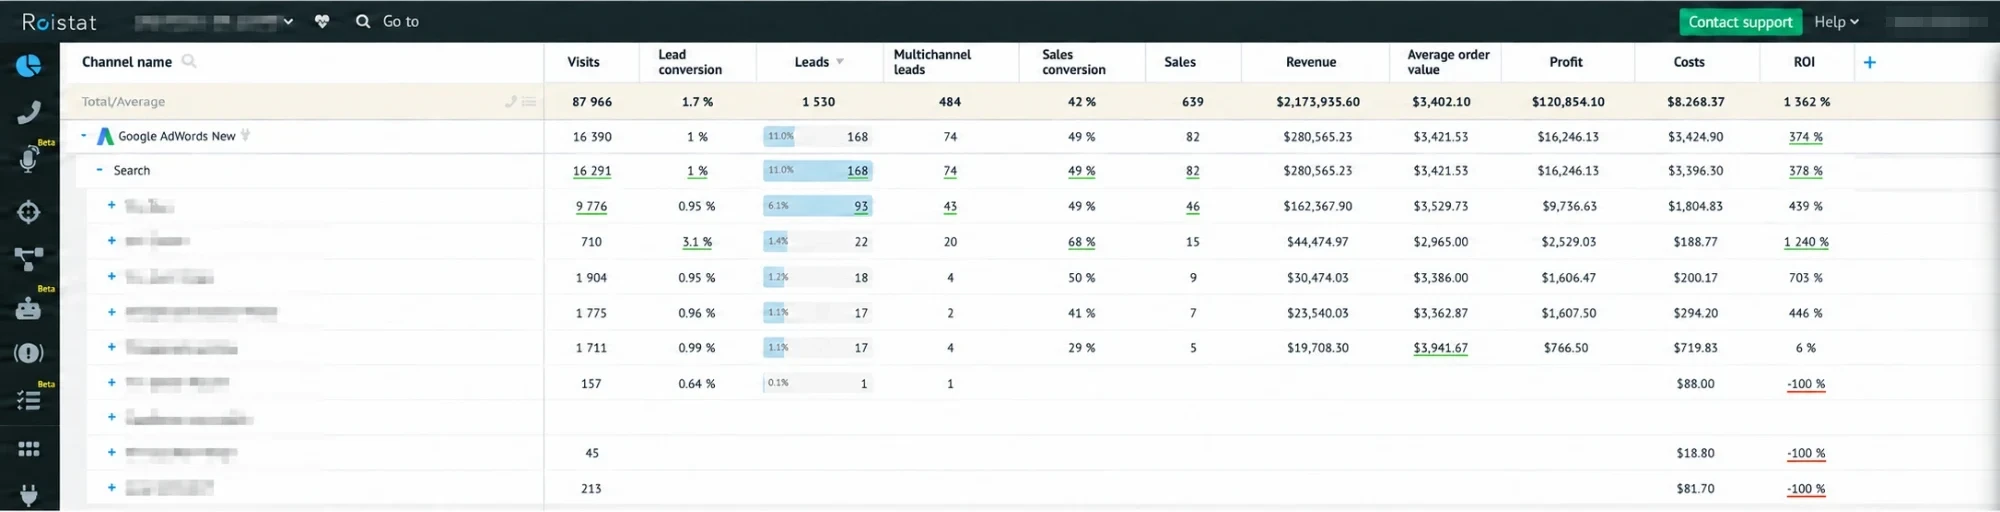The width and height of the screenshot is (2000, 512).
Task: Sort by the ROI column header
Action: tap(1804, 62)
